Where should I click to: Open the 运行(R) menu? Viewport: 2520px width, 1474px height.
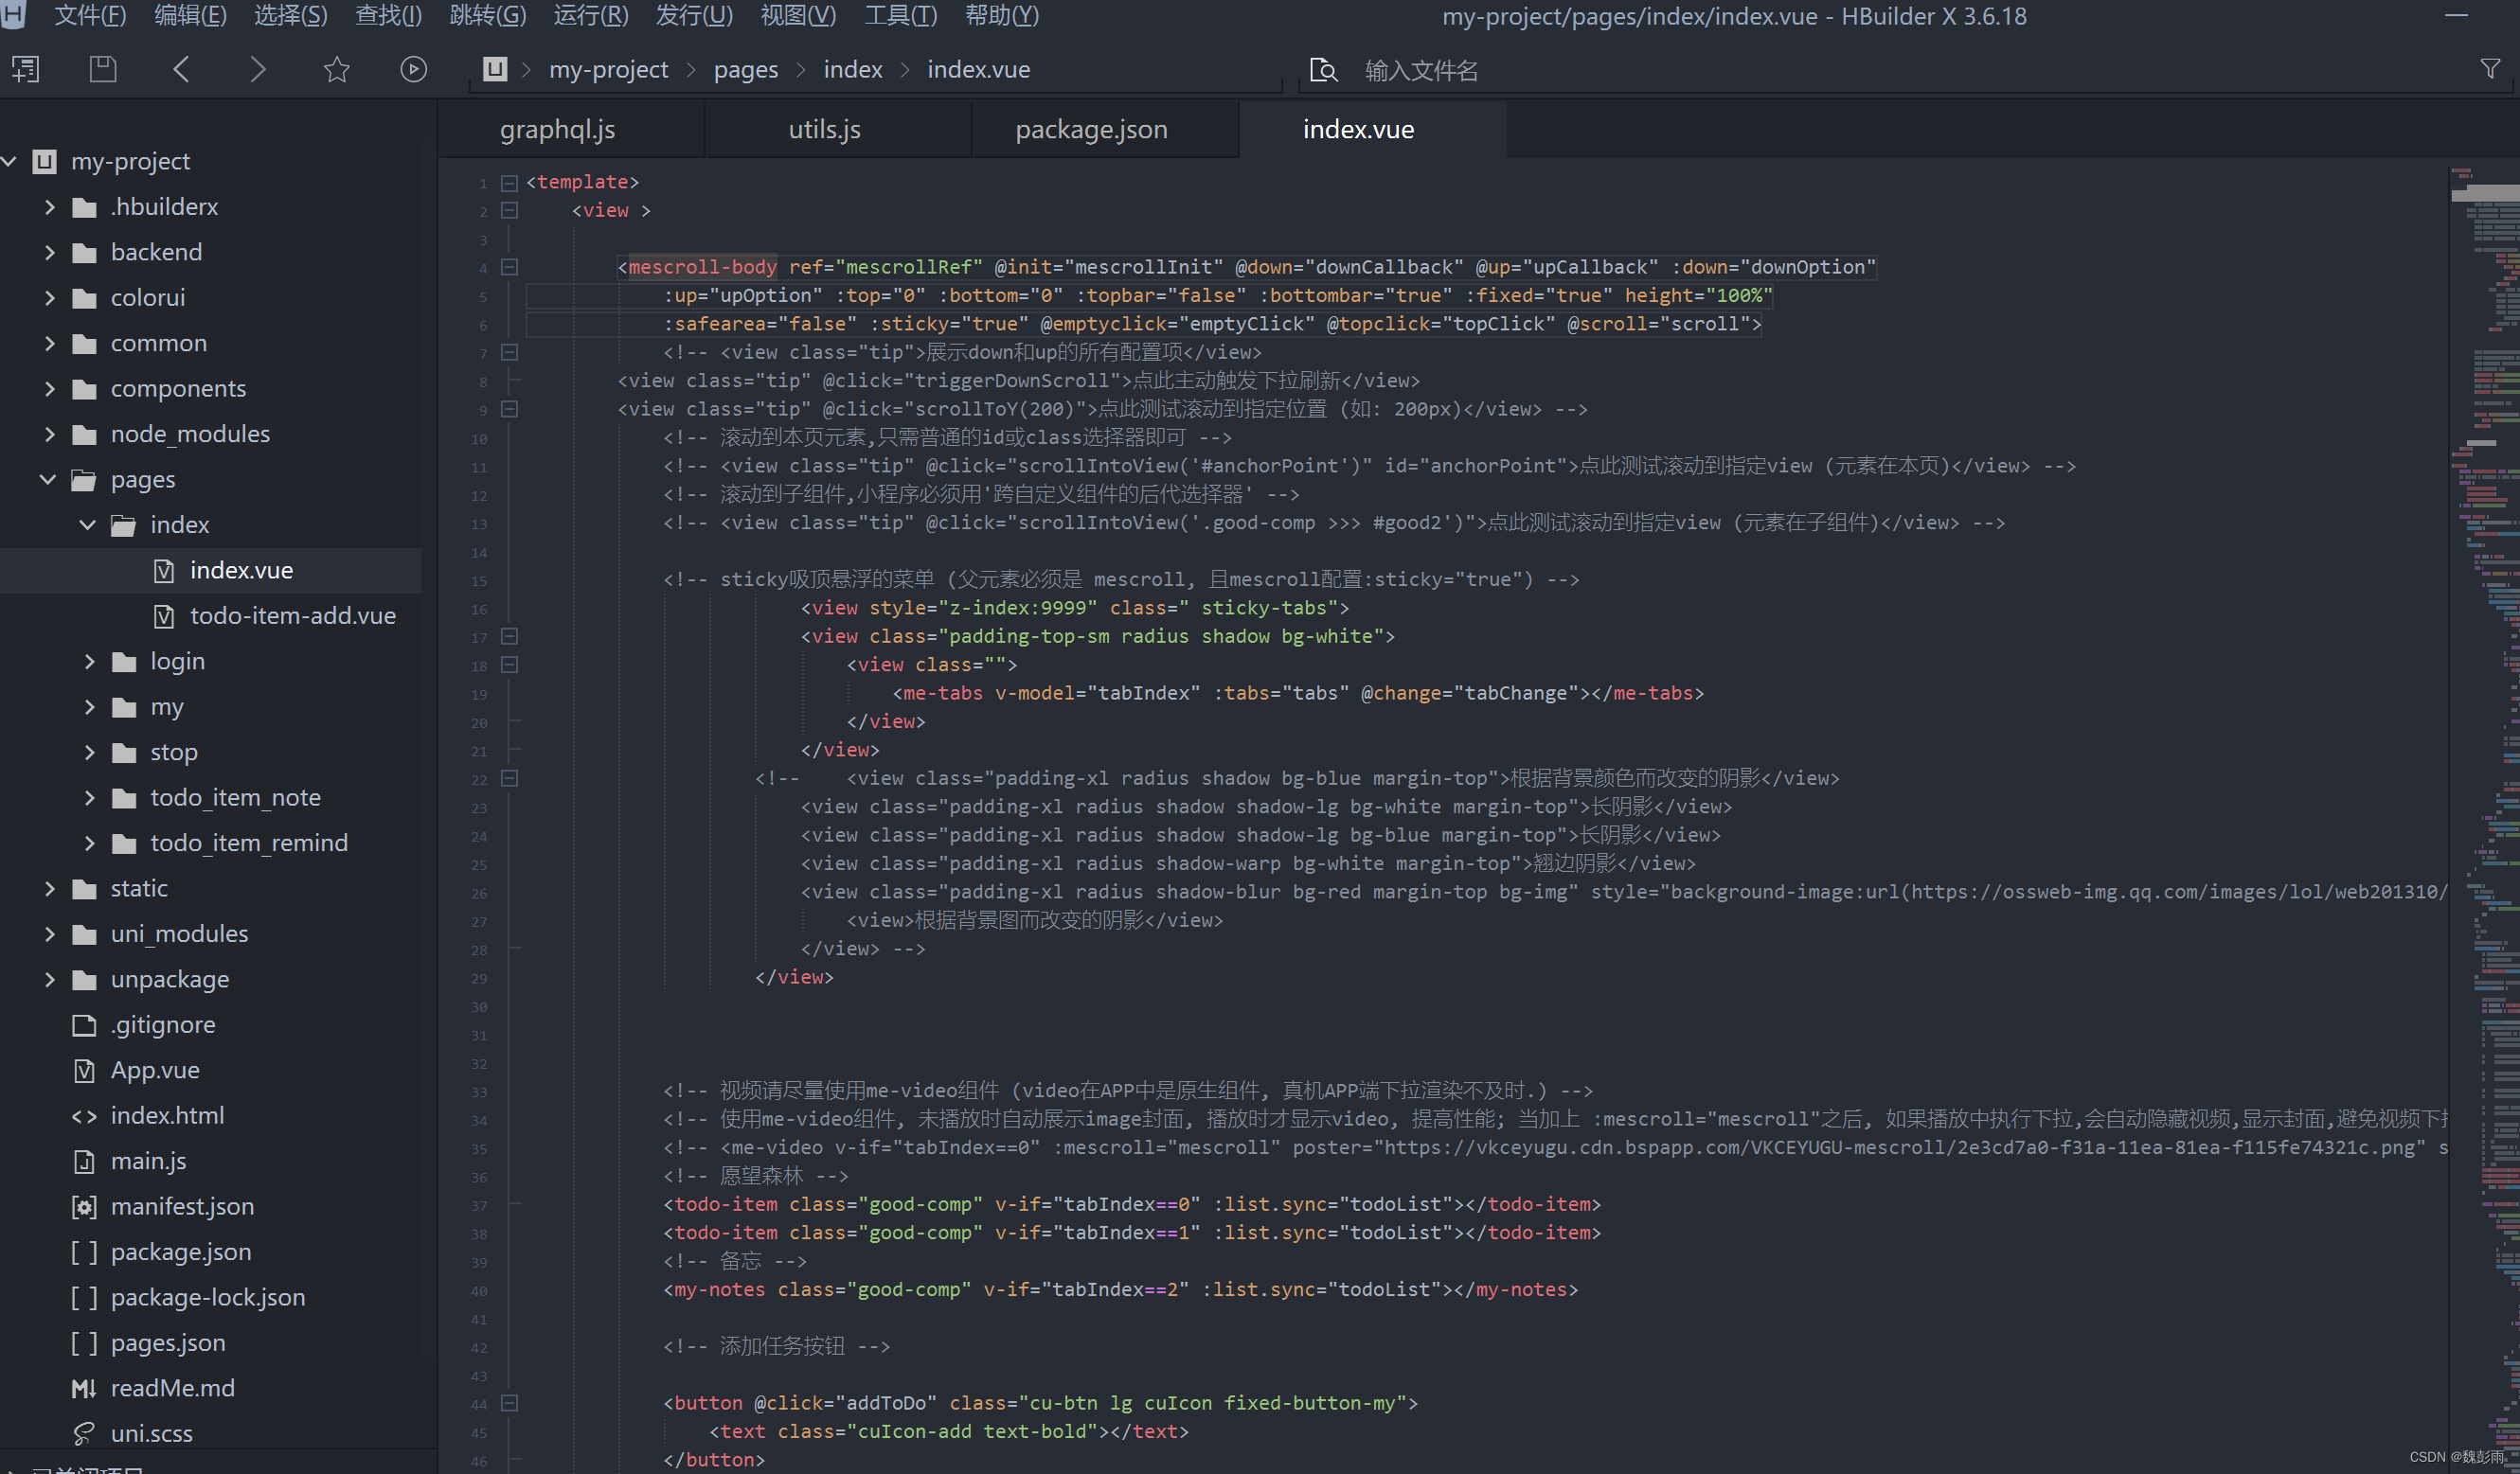click(x=590, y=16)
